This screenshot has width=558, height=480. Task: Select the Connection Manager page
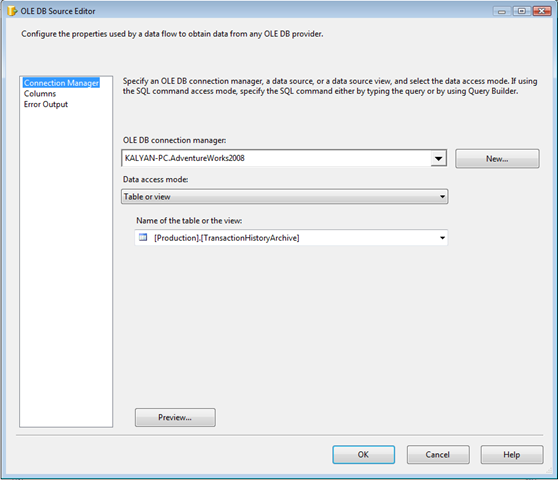(x=61, y=83)
